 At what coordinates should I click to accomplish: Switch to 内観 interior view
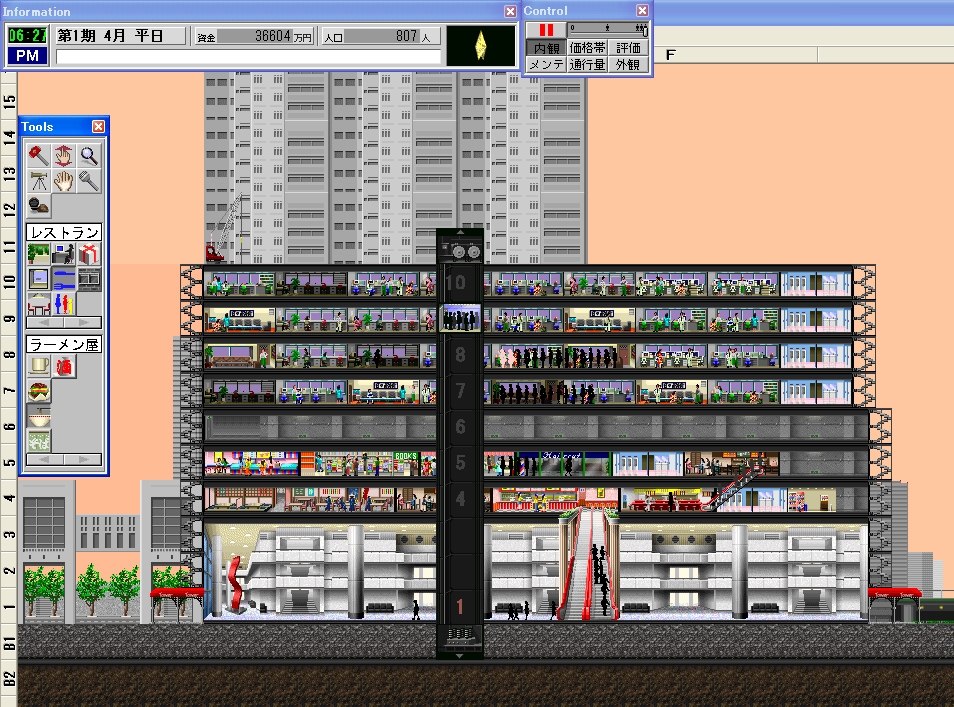pos(546,47)
